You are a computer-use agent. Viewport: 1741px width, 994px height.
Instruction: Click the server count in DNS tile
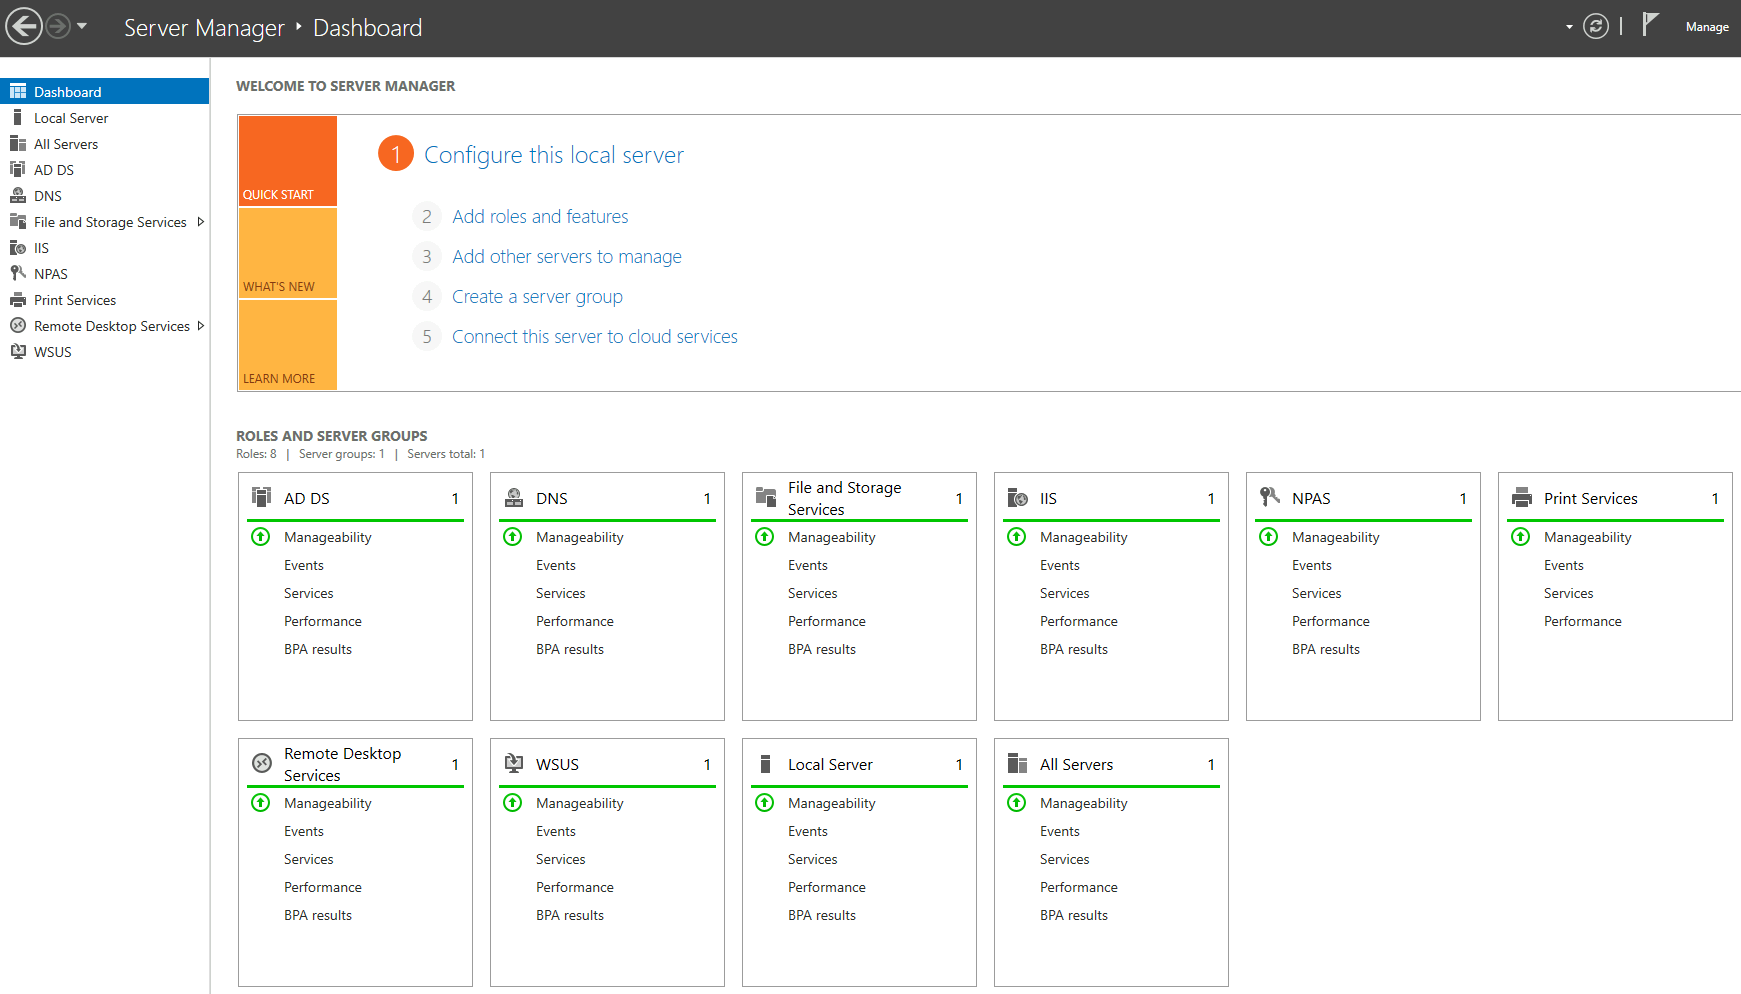click(707, 498)
